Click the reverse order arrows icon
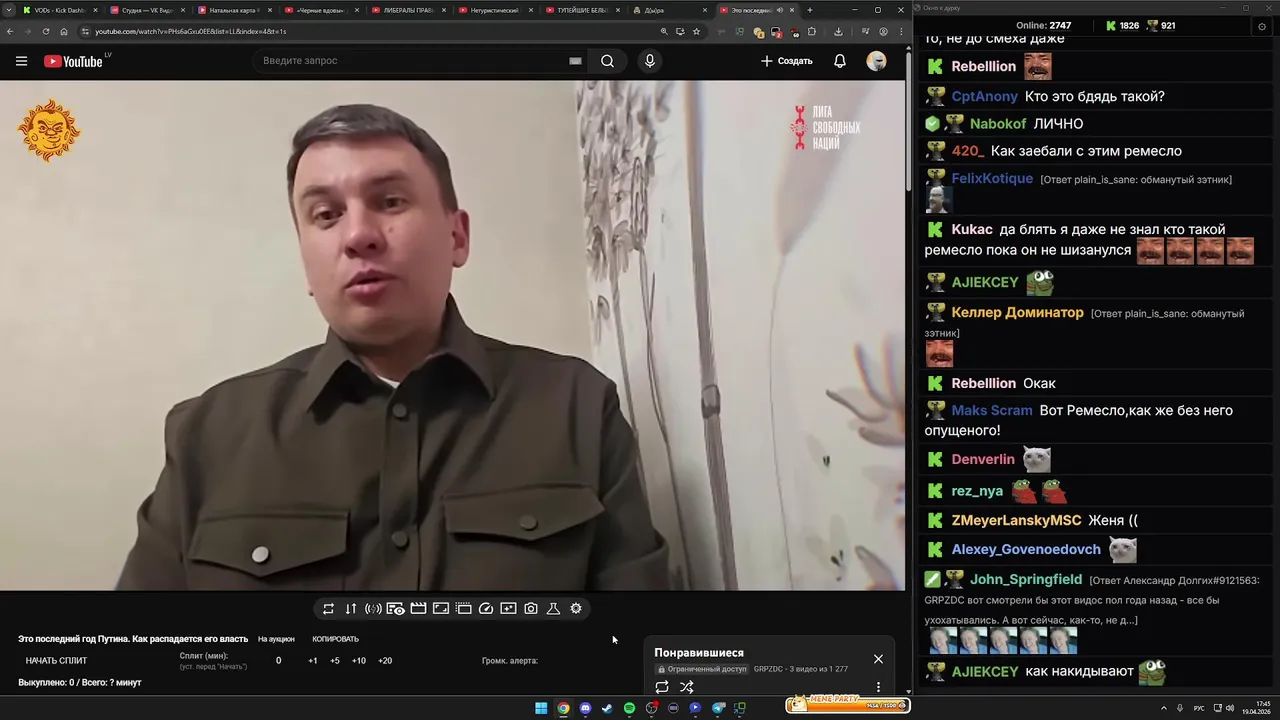The height and width of the screenshot is (720, 1280). point(351,608)
